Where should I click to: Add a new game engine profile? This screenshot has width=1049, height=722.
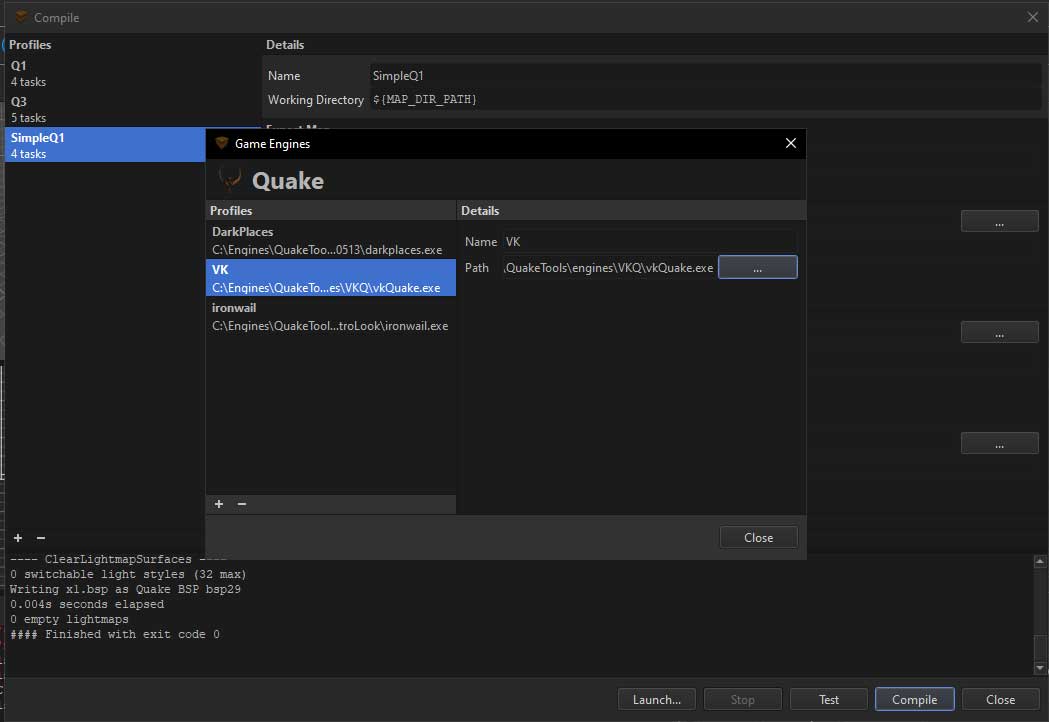[x=219, y=504]
